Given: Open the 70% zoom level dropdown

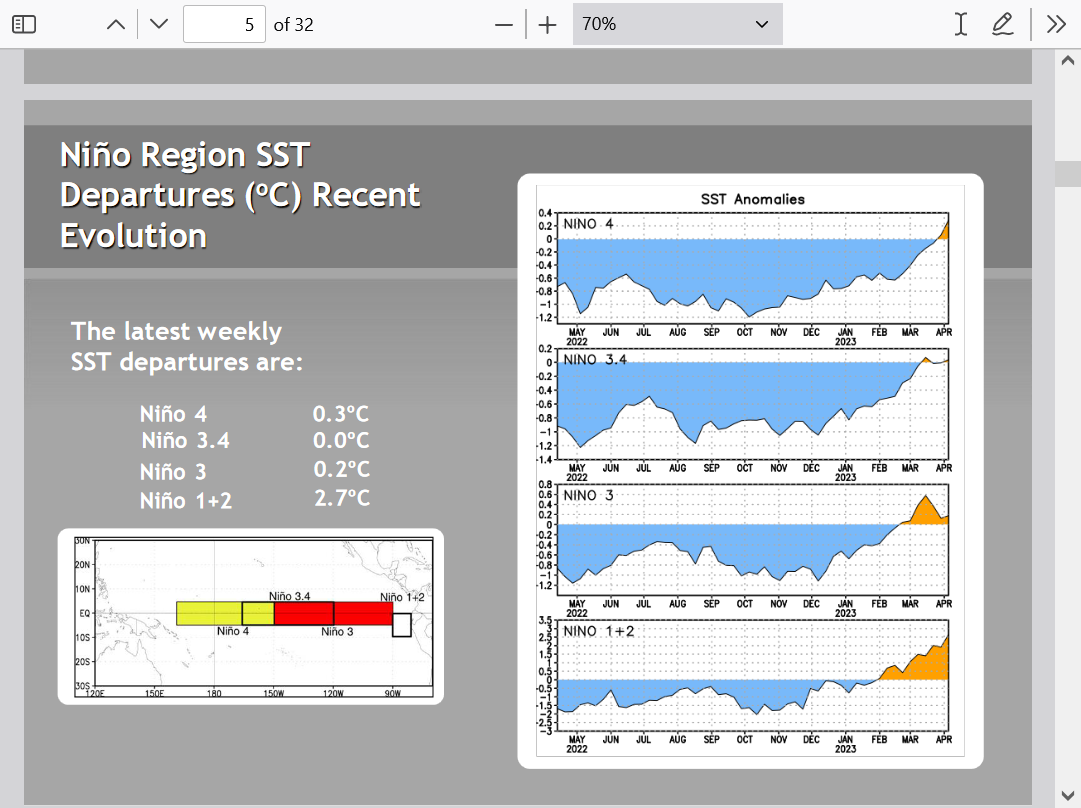Looking at the screenshot, I should click(677, 24).
